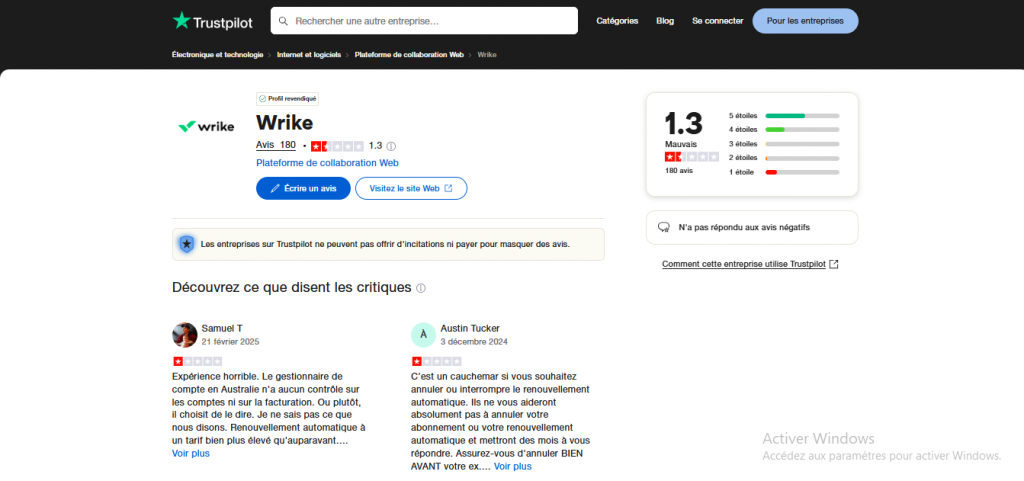
Task: Click the search magnifier icon
Action: click(283, 21)
